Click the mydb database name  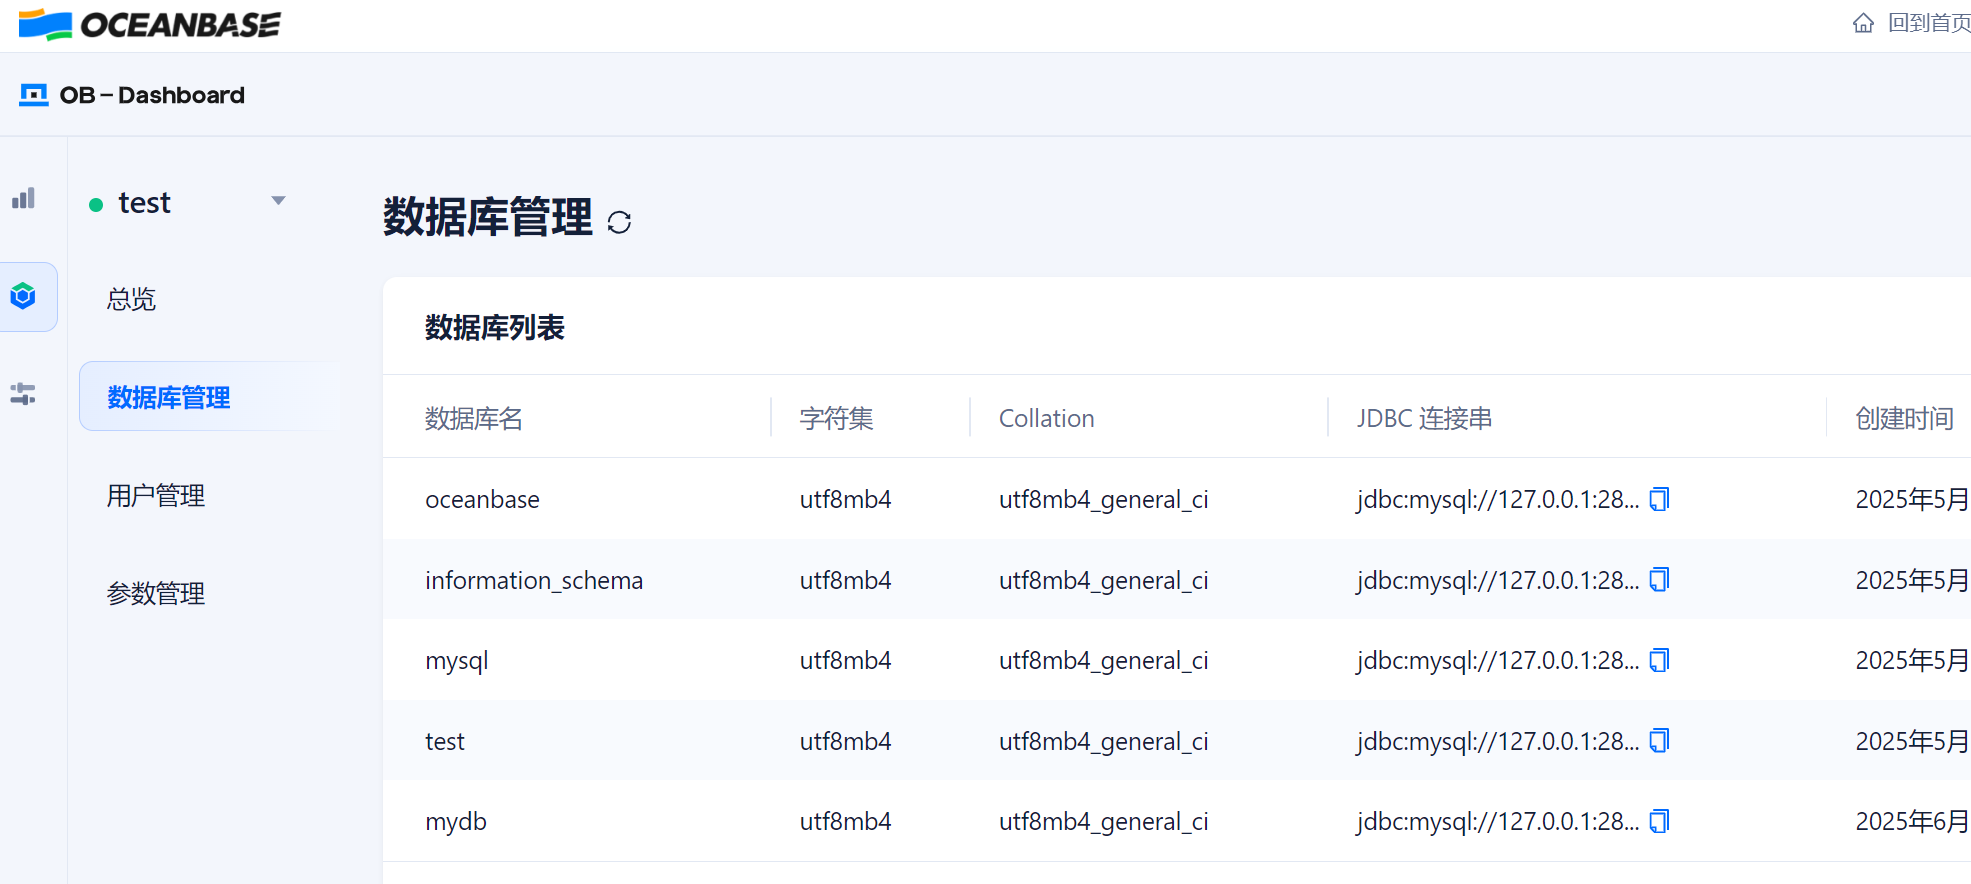[456, 822]
